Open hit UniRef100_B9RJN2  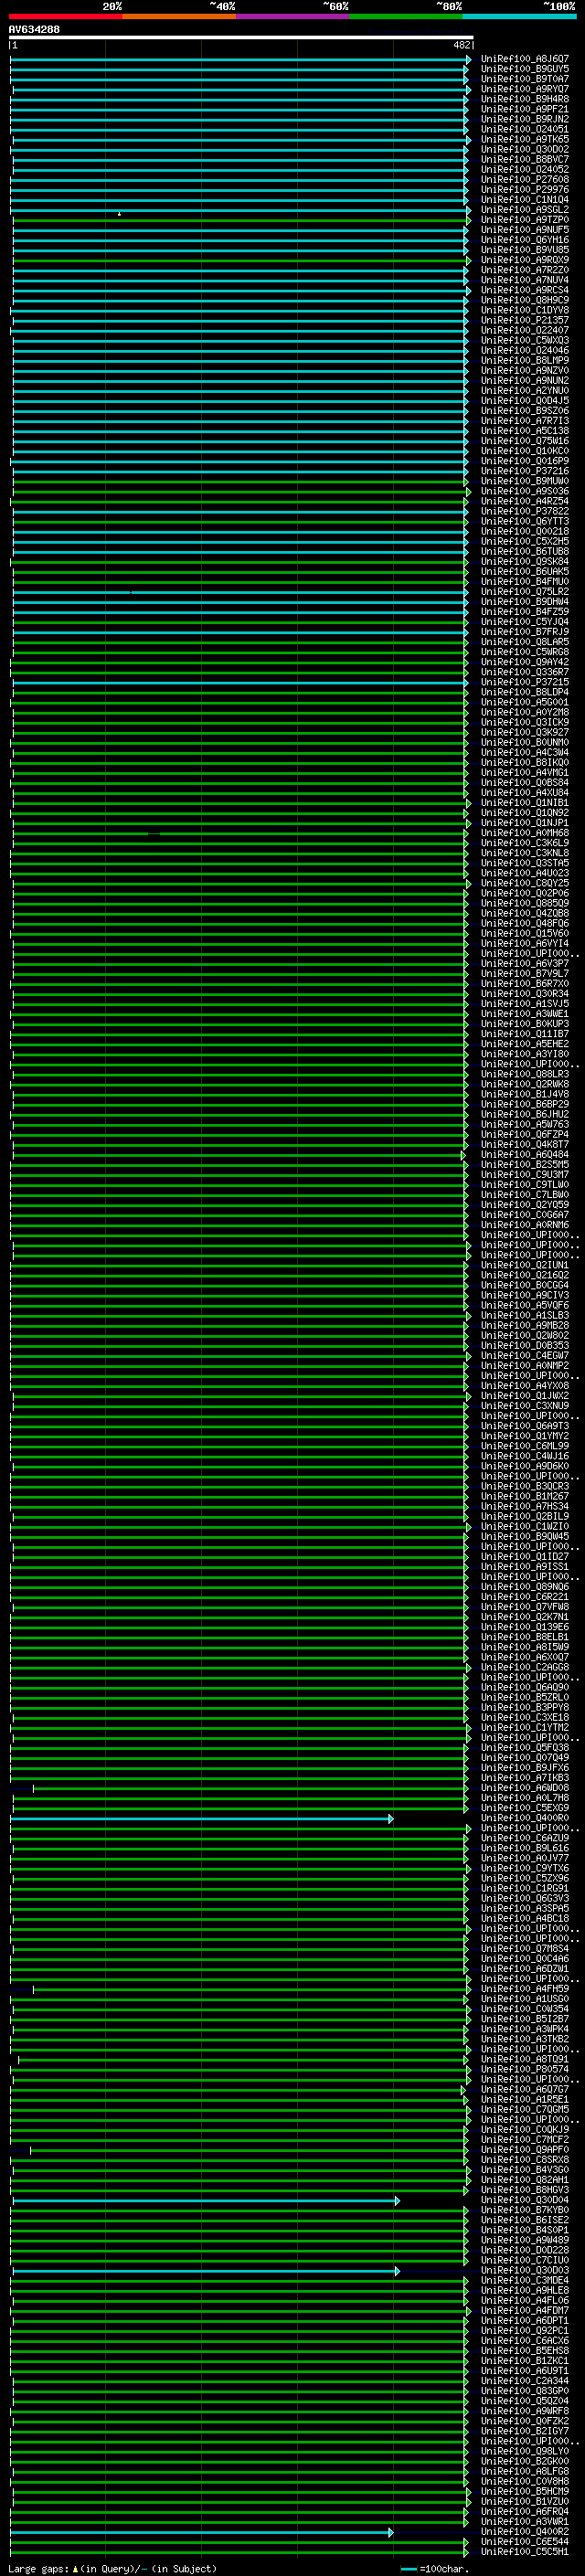click(525, 119)
